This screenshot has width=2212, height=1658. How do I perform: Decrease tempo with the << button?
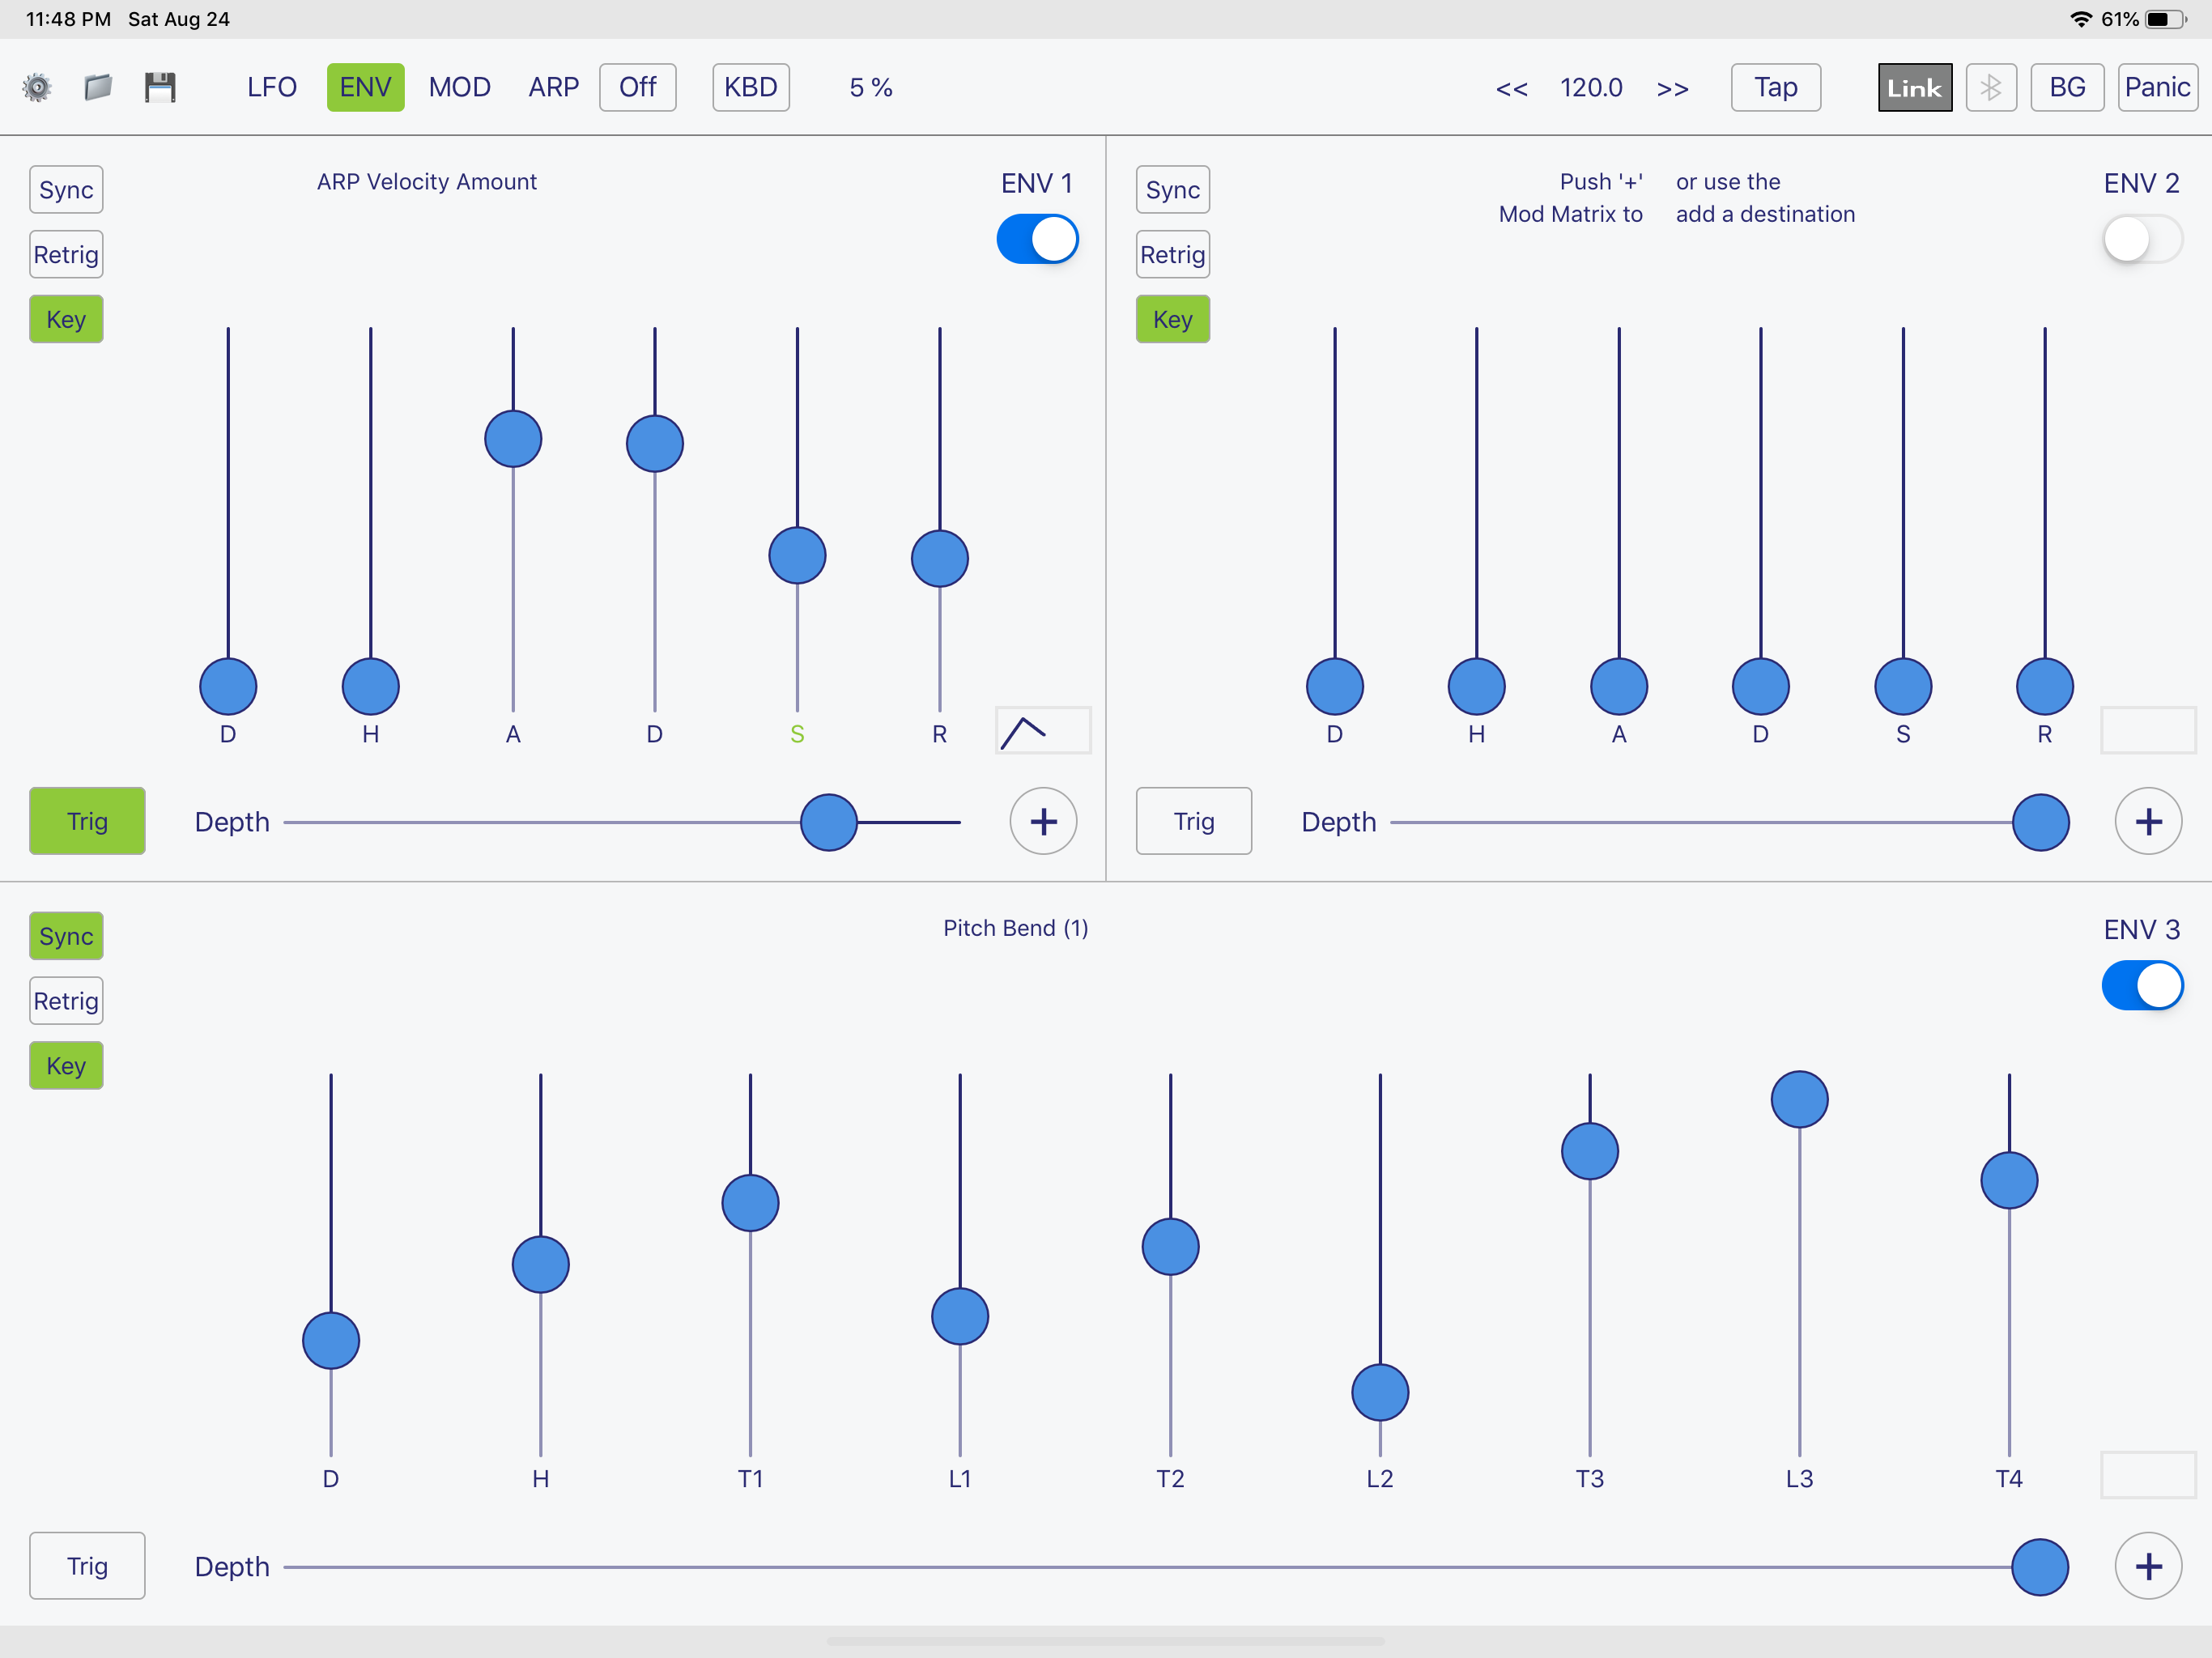pos(1511,88)
